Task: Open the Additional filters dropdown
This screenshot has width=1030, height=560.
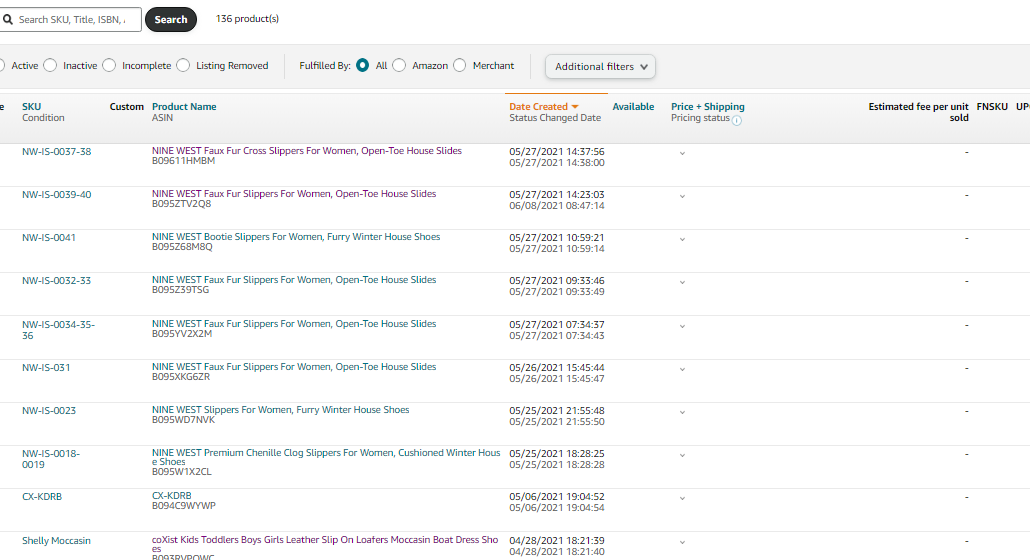Action: (x=600, y=66)
